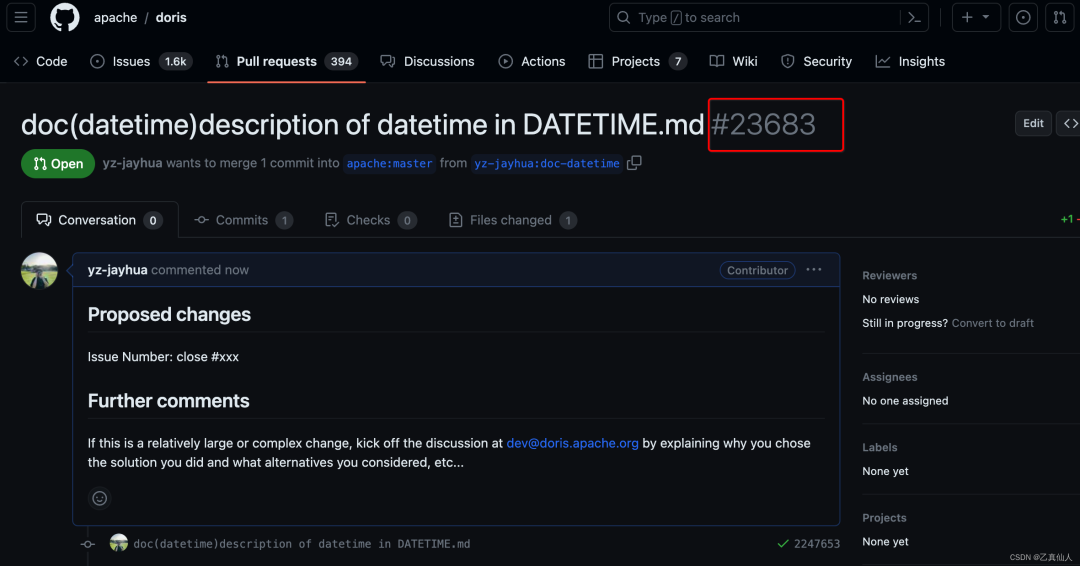1080x566 pixels.
Task: Select the Files changed tab
Action: pos(512,220)
